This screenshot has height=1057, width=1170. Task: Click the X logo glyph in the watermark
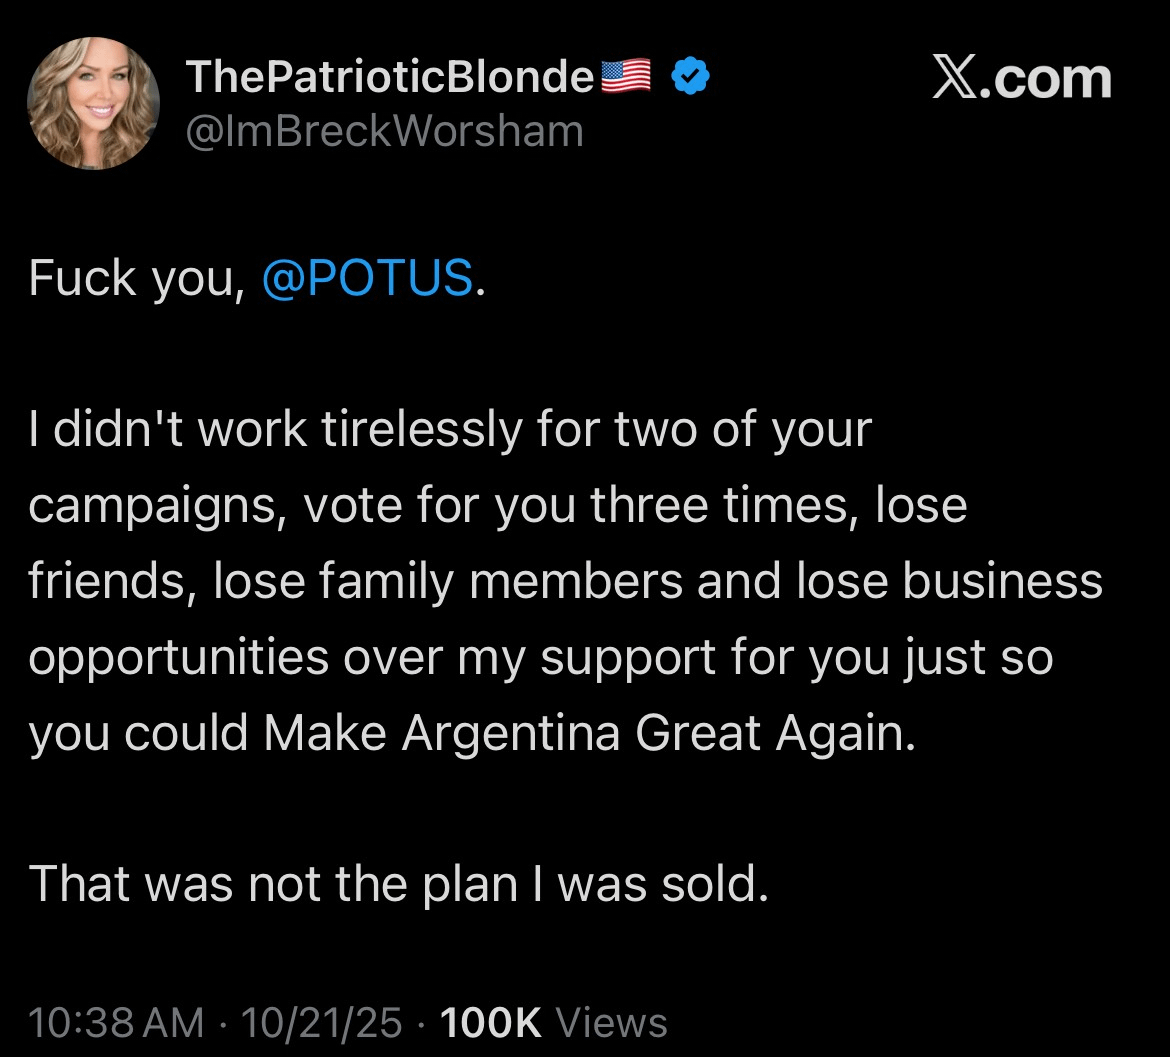pyautogui.click(x=955, y=80)
